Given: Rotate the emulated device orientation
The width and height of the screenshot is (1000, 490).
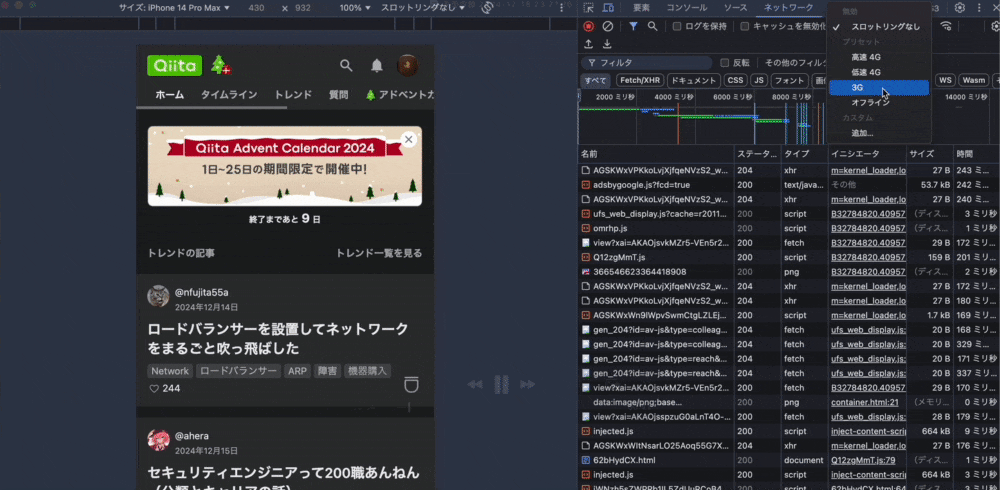Looking at the screenshot, I should (488, 8).
